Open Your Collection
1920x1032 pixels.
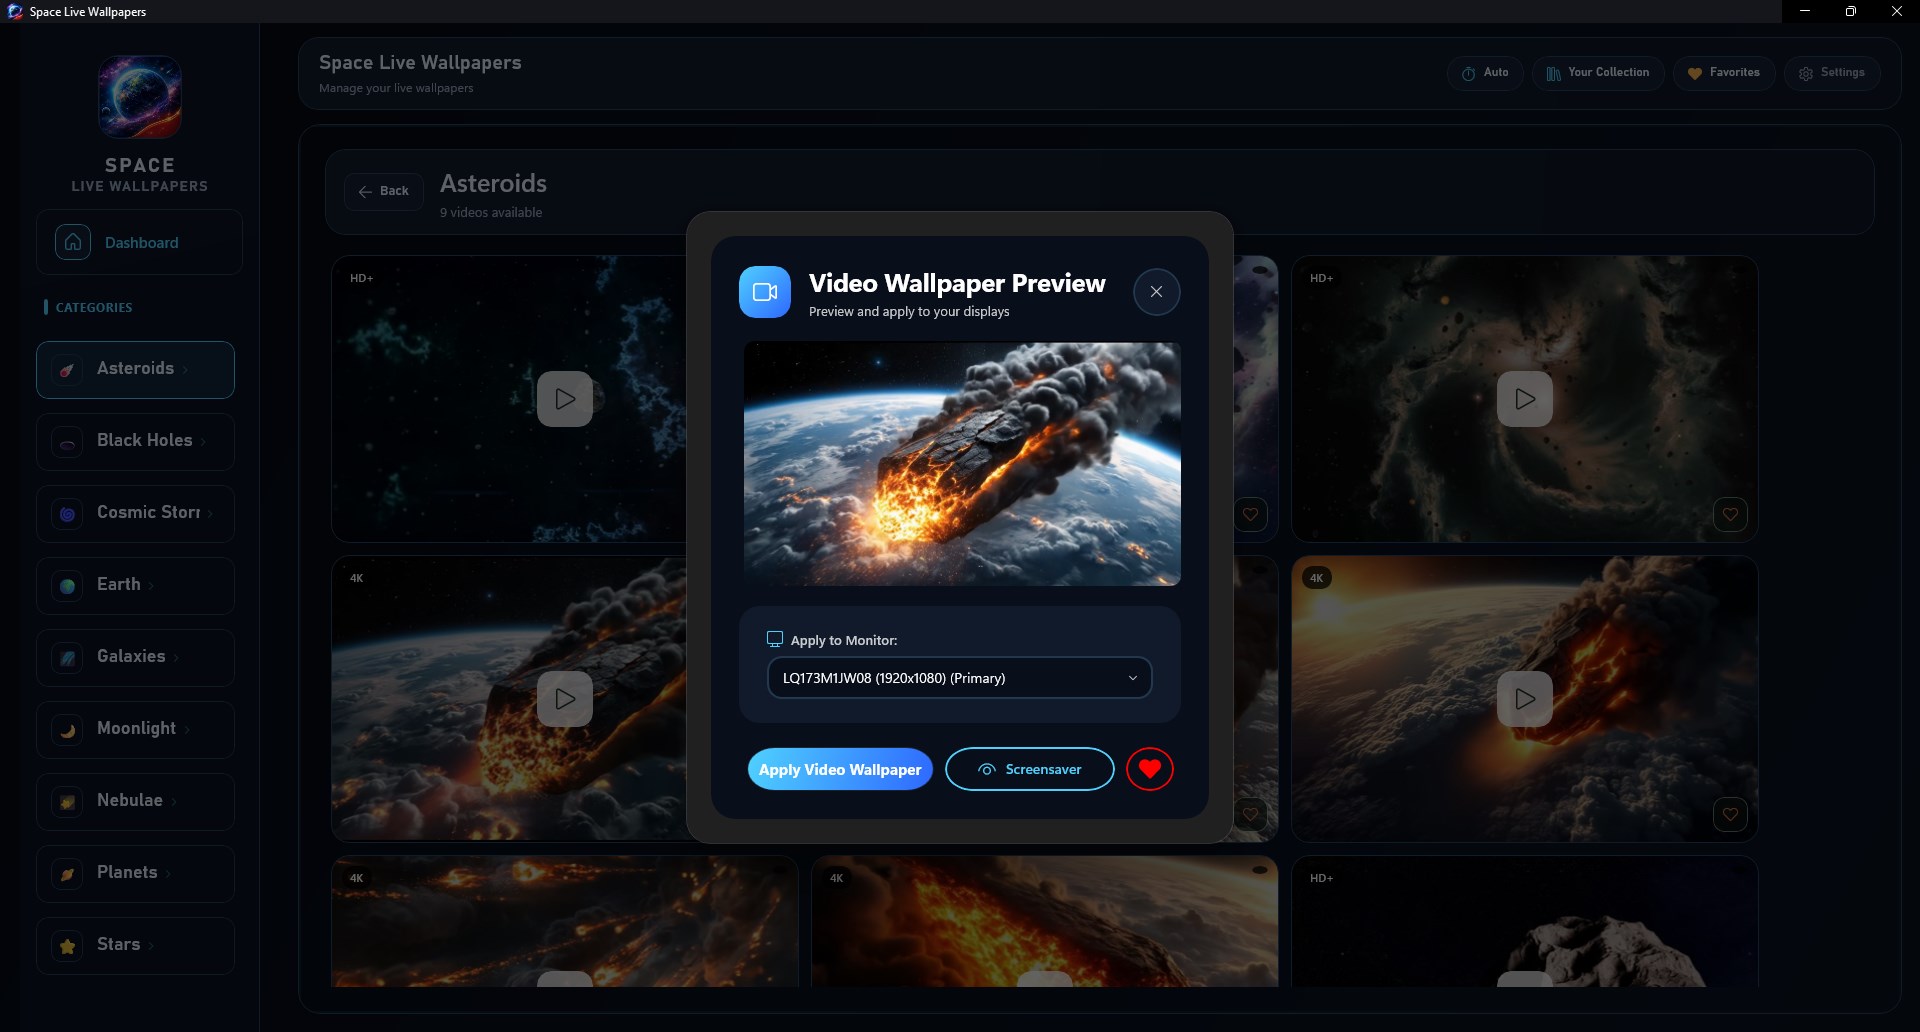[1598, 73]
